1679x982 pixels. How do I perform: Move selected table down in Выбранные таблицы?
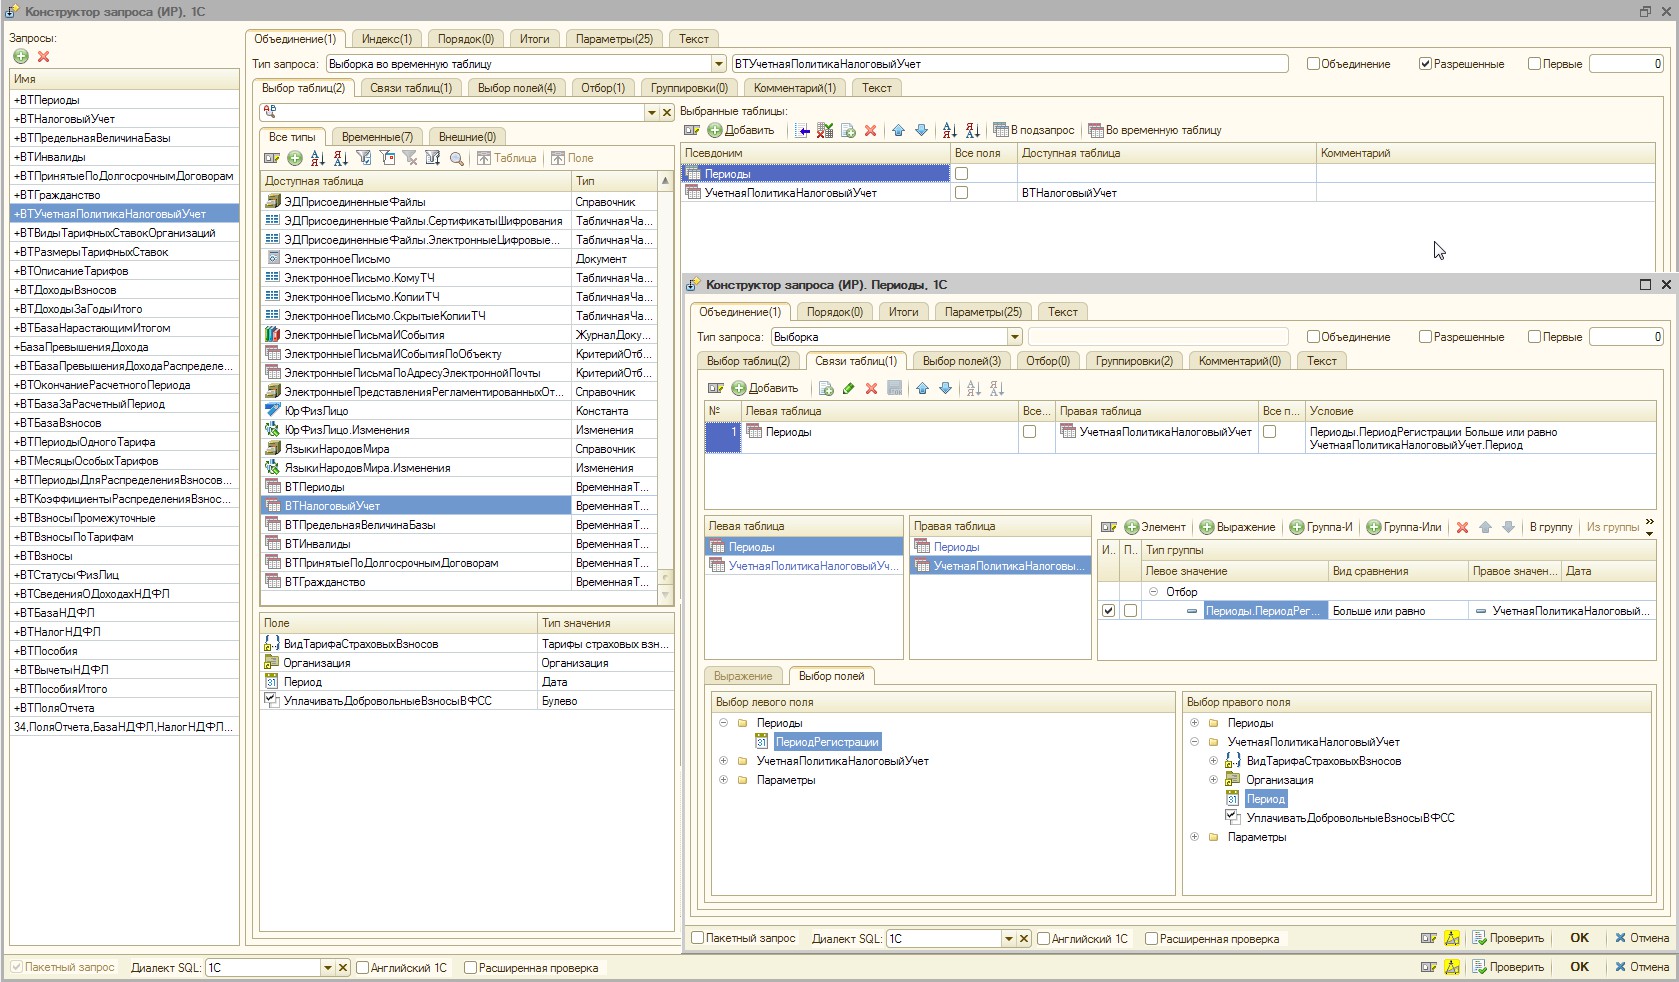tap(921, 130)
